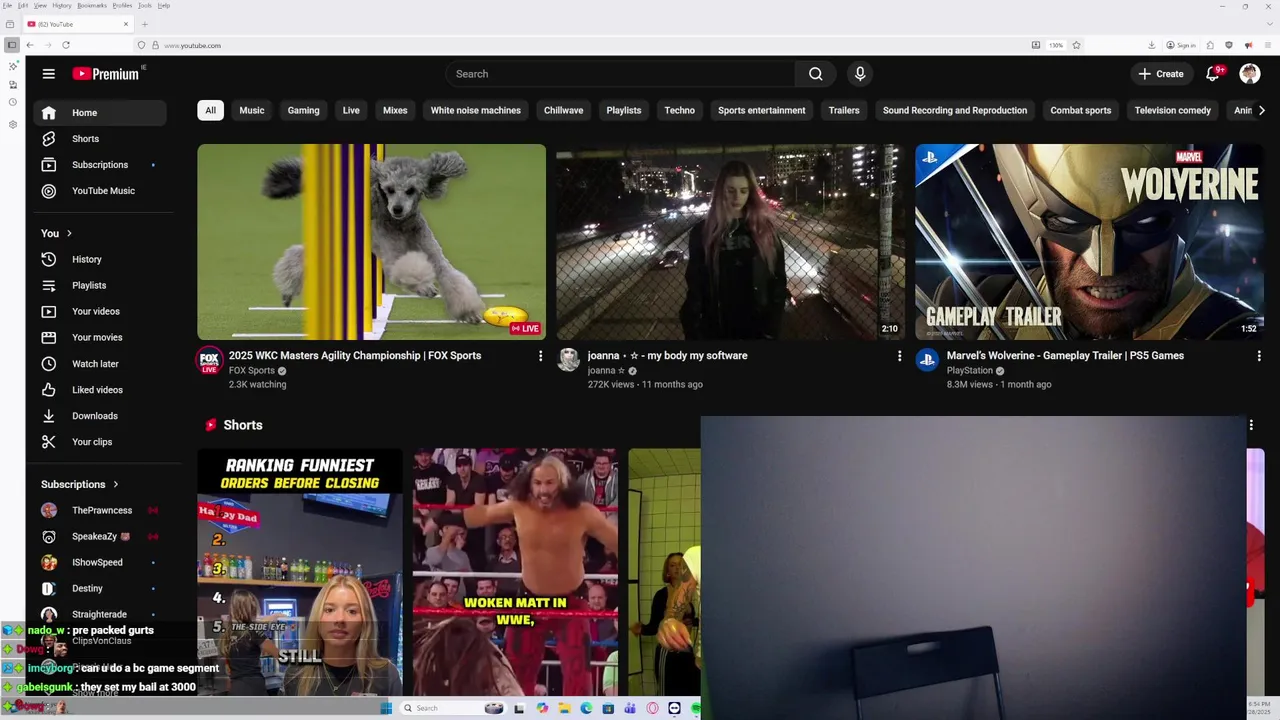Open Woken Matt in WWE short
1280x720 pixels.
[515, 572]
